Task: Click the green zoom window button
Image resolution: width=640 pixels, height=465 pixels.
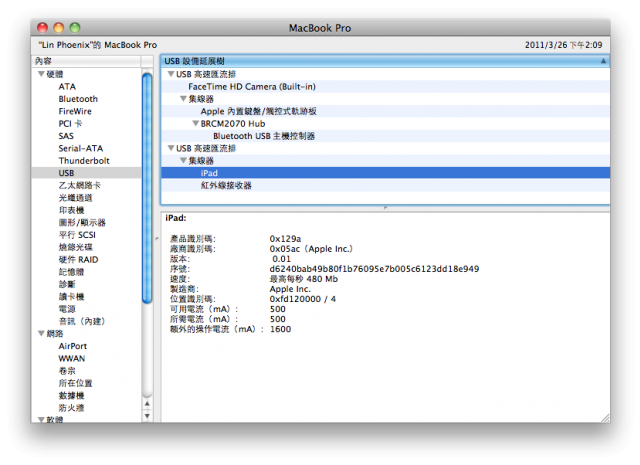Action: [75, 28]
